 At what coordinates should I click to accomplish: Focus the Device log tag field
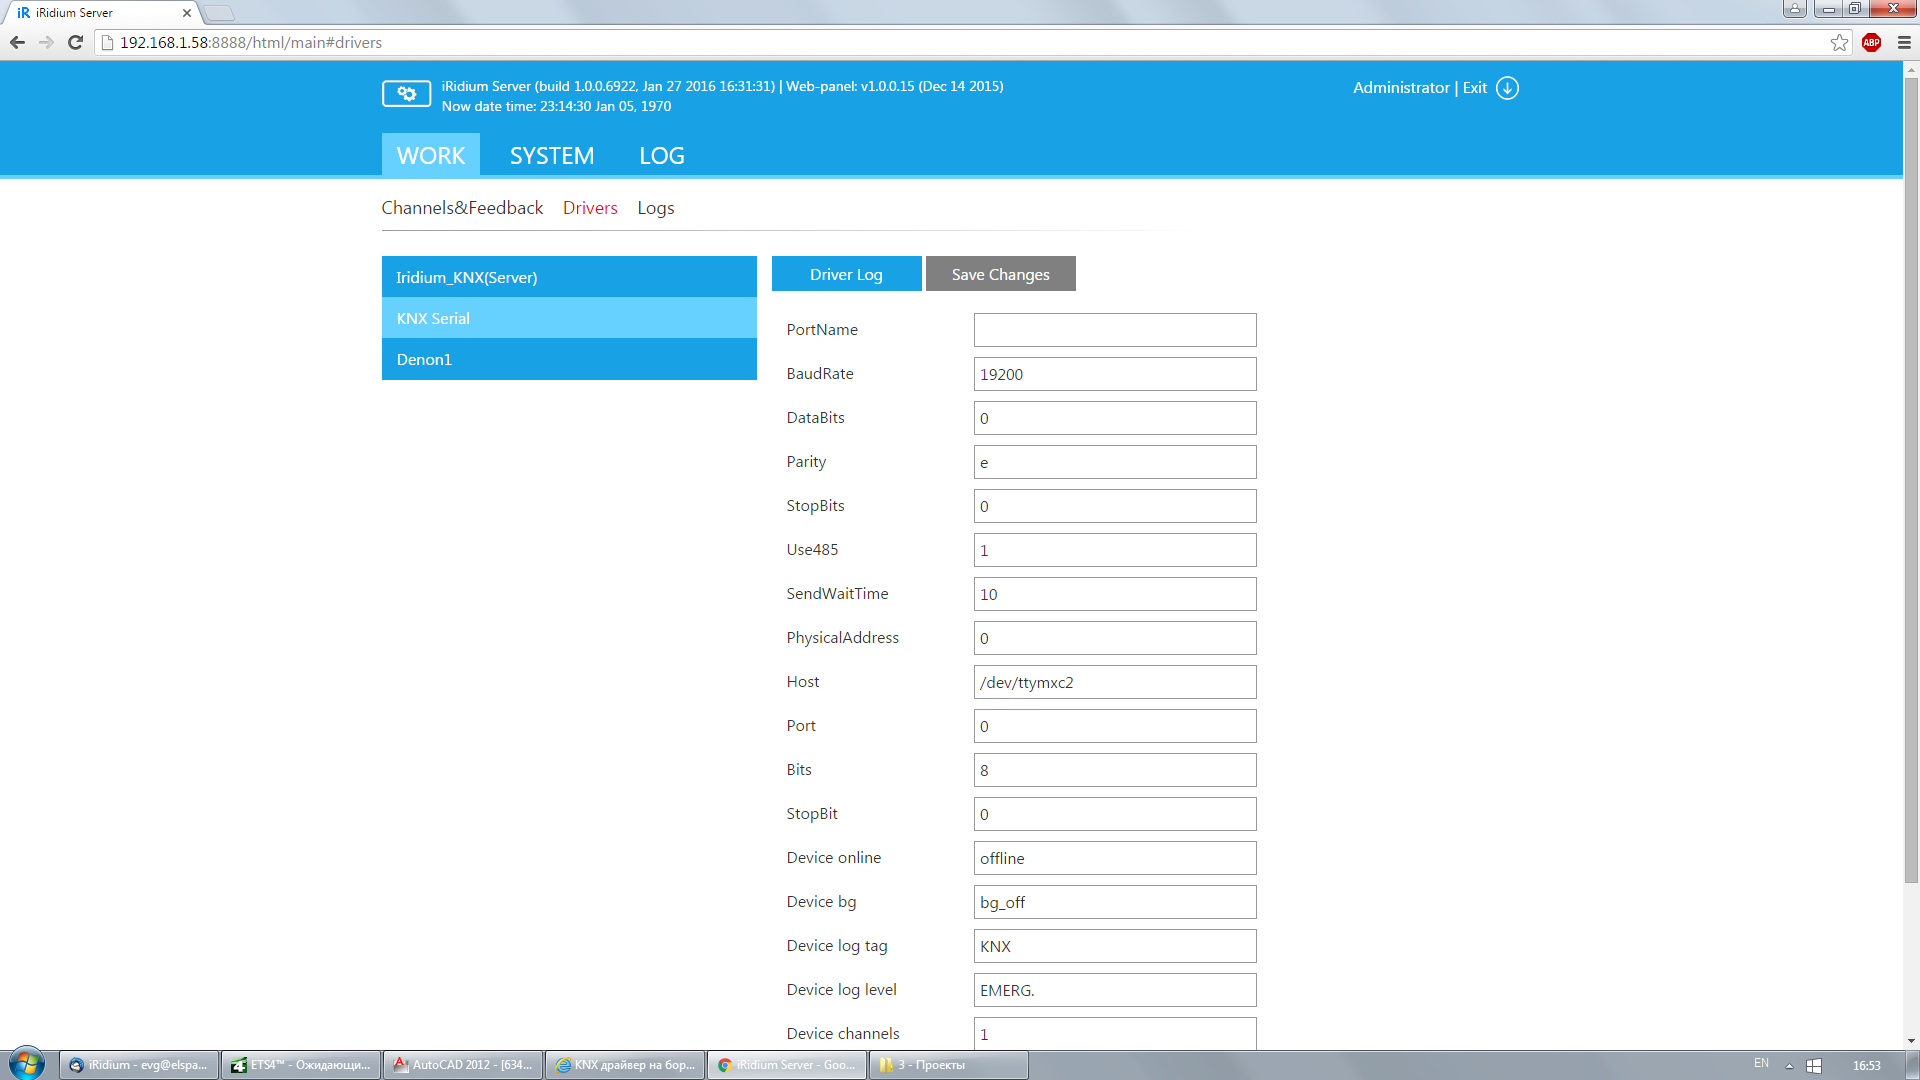[x=1115, y=946]
